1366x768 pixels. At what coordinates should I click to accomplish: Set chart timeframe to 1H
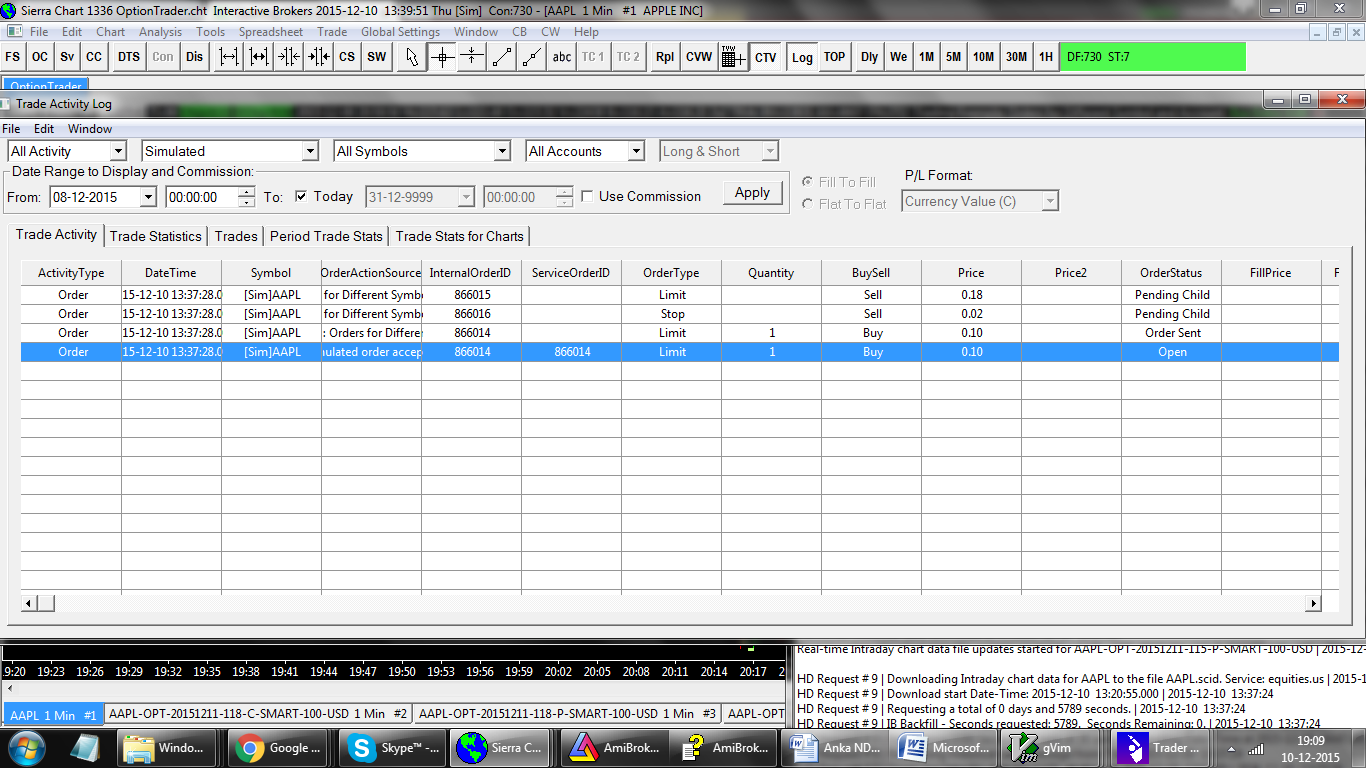pyautogui.click(x=1045, y=57)
